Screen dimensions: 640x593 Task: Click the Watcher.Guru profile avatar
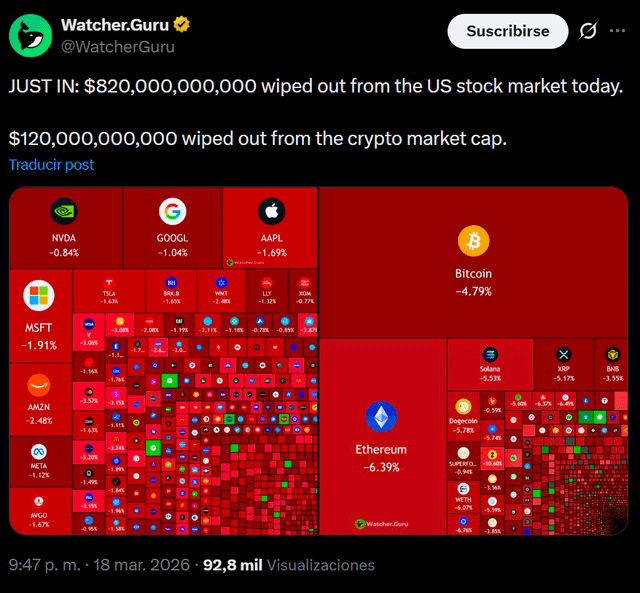(31, 35)
